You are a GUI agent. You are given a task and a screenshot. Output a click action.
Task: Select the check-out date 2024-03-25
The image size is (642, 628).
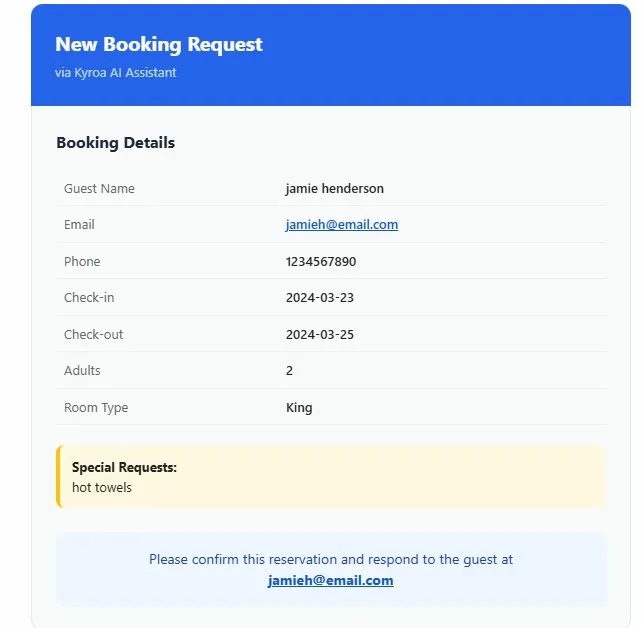(319, 334)
